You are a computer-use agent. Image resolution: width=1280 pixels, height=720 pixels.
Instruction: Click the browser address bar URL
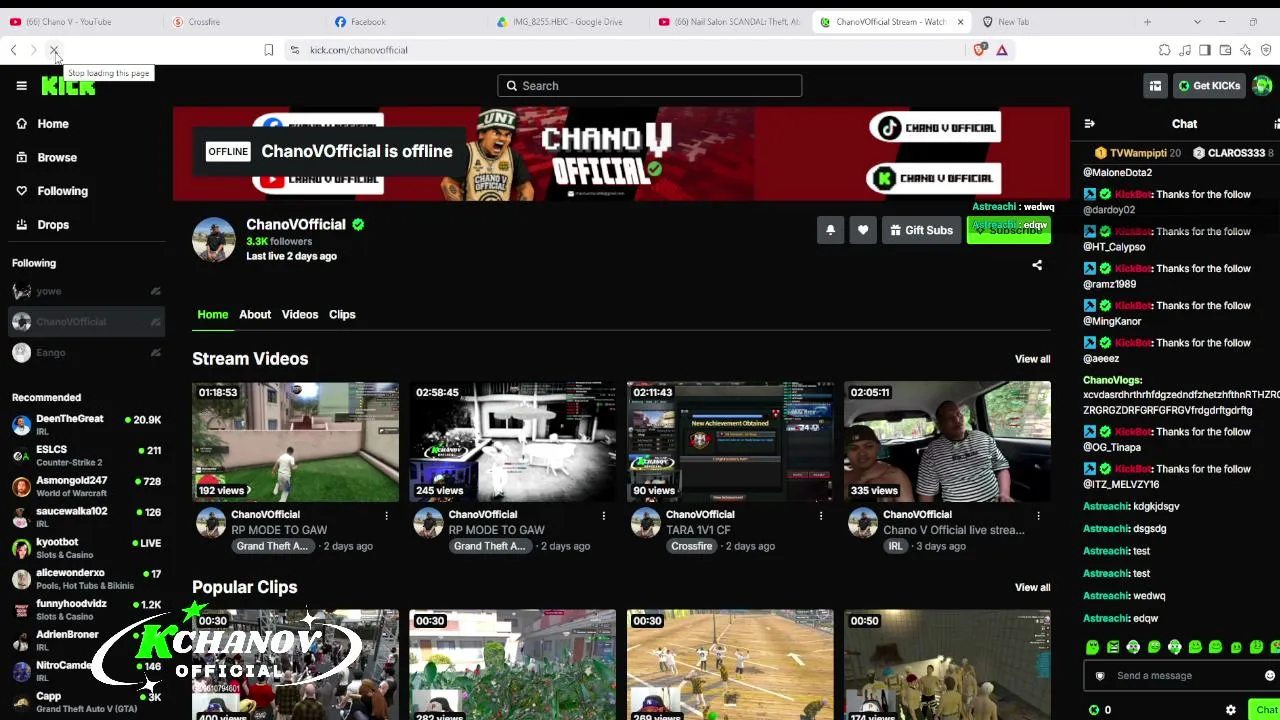click(358, 50)
